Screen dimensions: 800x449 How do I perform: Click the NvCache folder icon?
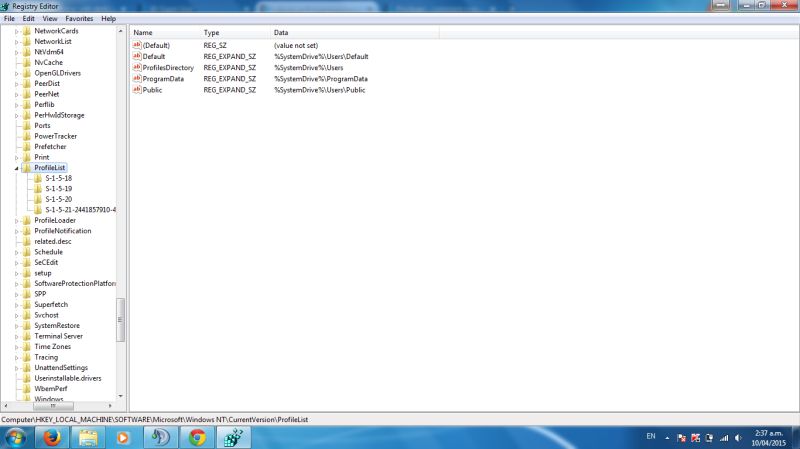click(27, 62)
